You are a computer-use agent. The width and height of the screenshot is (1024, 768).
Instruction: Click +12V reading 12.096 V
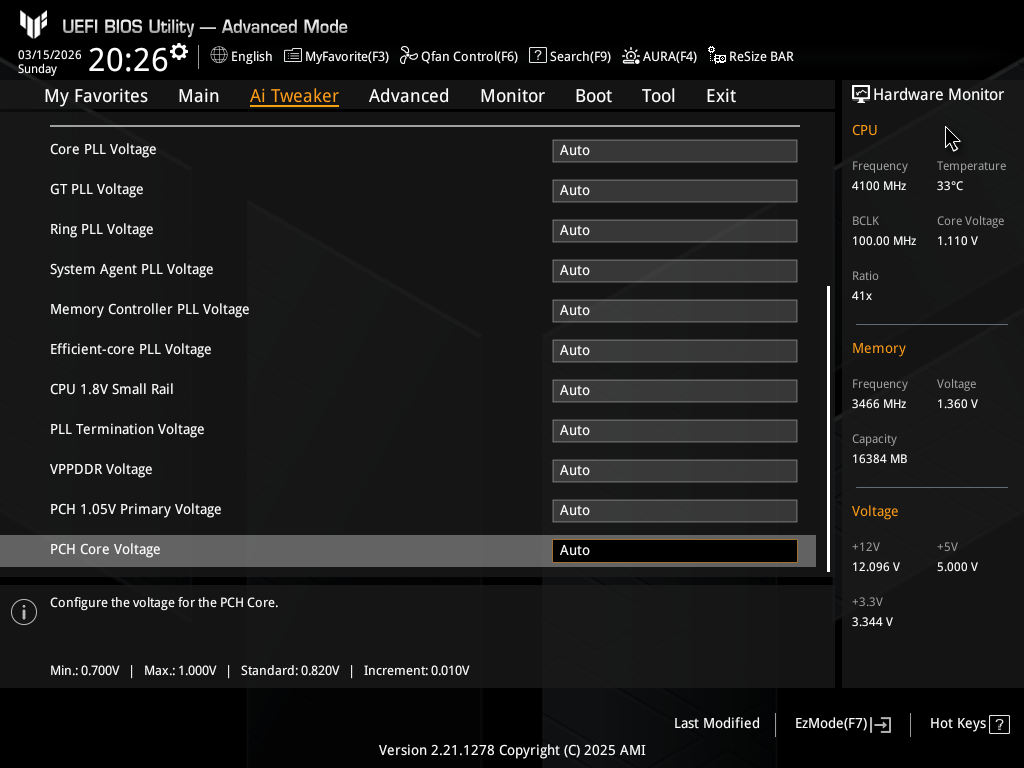pyautogui.click(x=876, y=567)
